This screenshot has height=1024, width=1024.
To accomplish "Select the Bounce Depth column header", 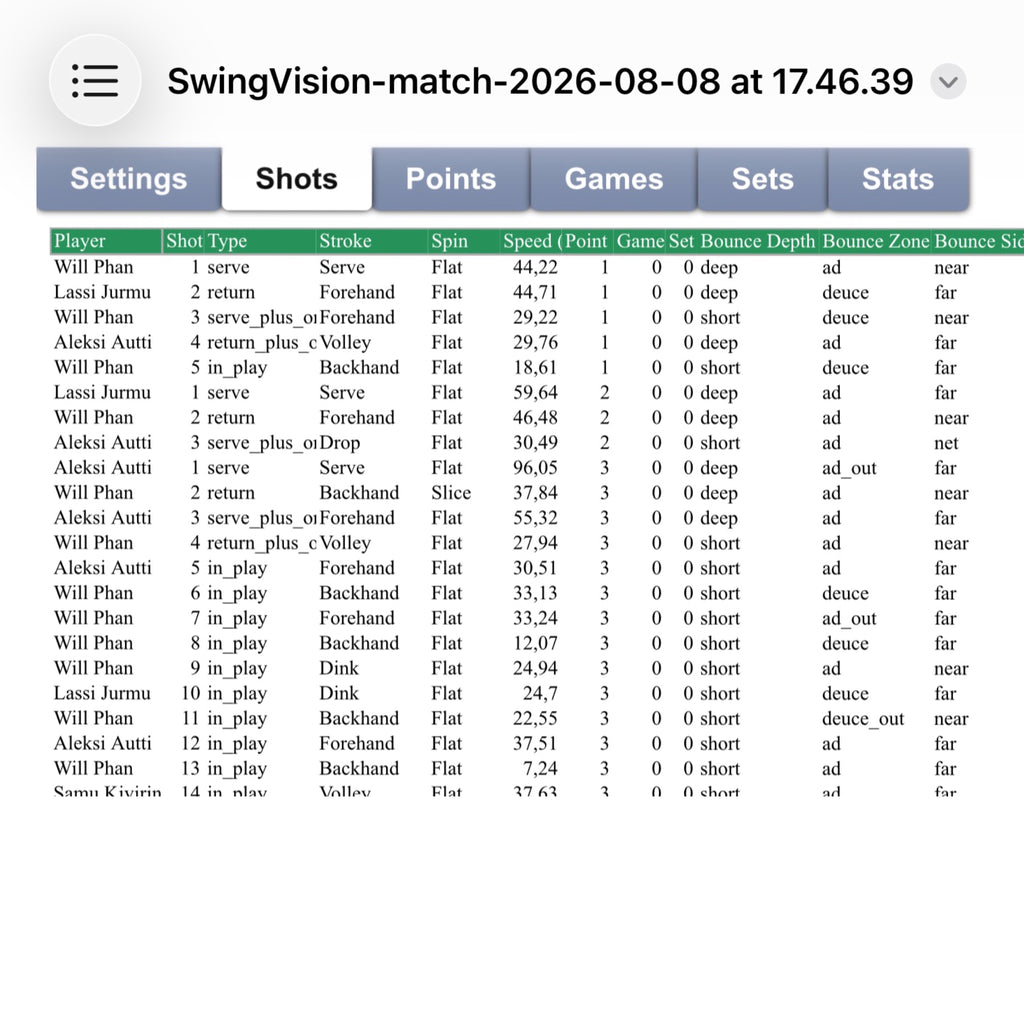I will click(x=758, y=241).
